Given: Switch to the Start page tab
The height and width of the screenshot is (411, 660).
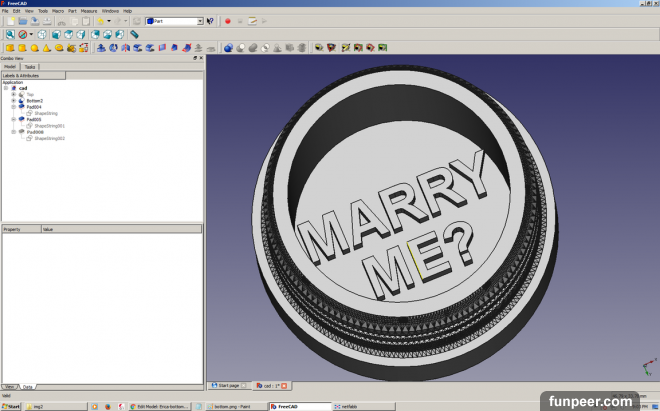Looking at the screenshot, I should [x=226, y=385].
